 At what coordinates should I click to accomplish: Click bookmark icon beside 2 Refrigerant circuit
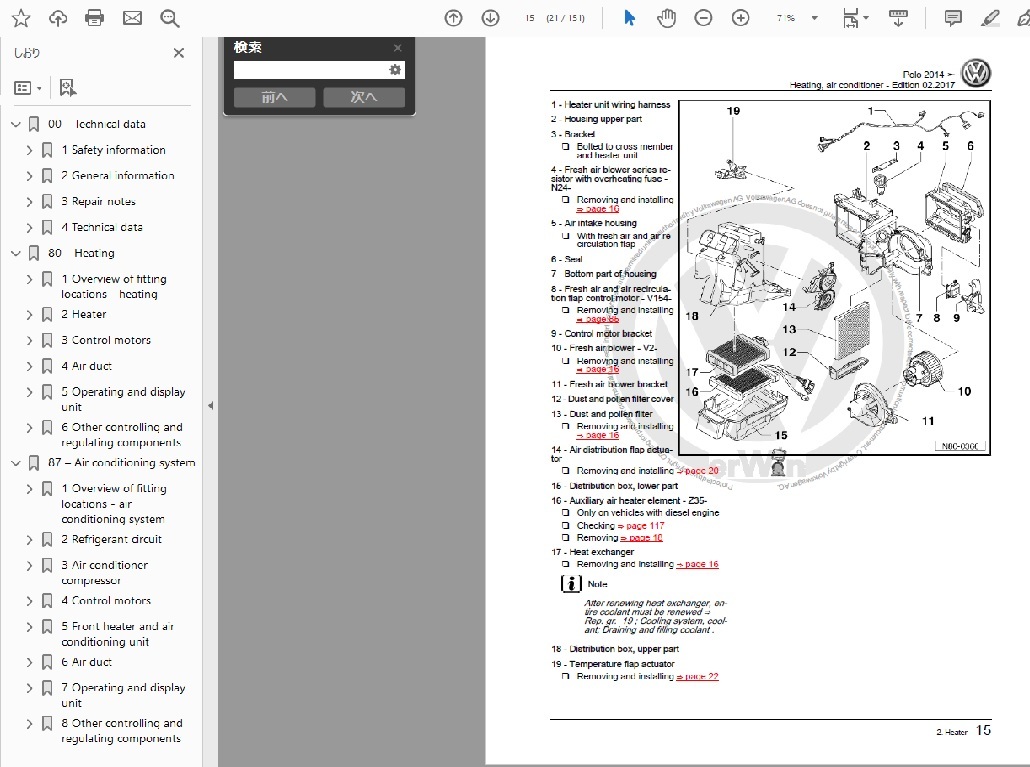(47, 540)
